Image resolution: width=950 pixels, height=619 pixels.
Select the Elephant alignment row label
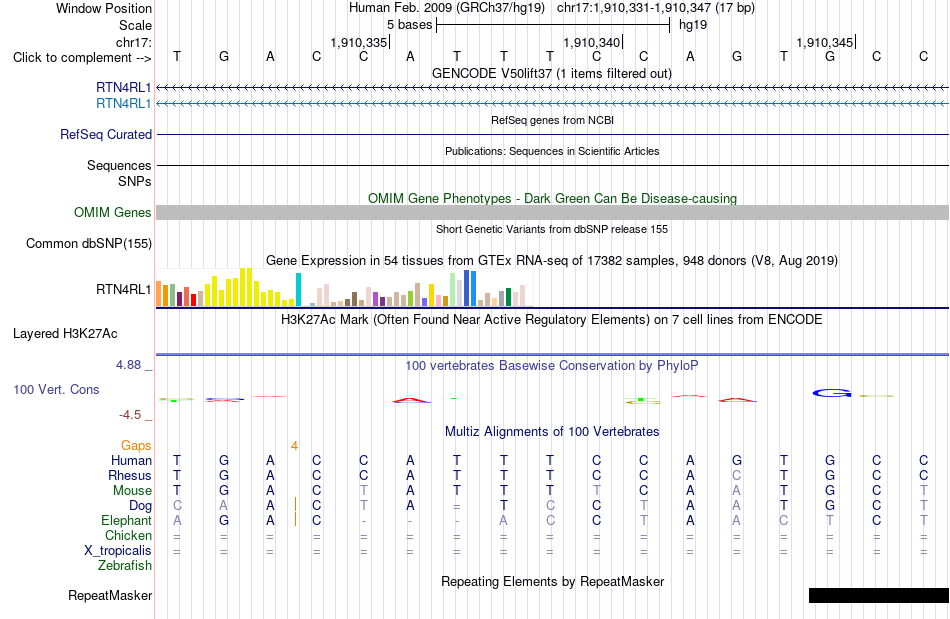tap(127, 520)
